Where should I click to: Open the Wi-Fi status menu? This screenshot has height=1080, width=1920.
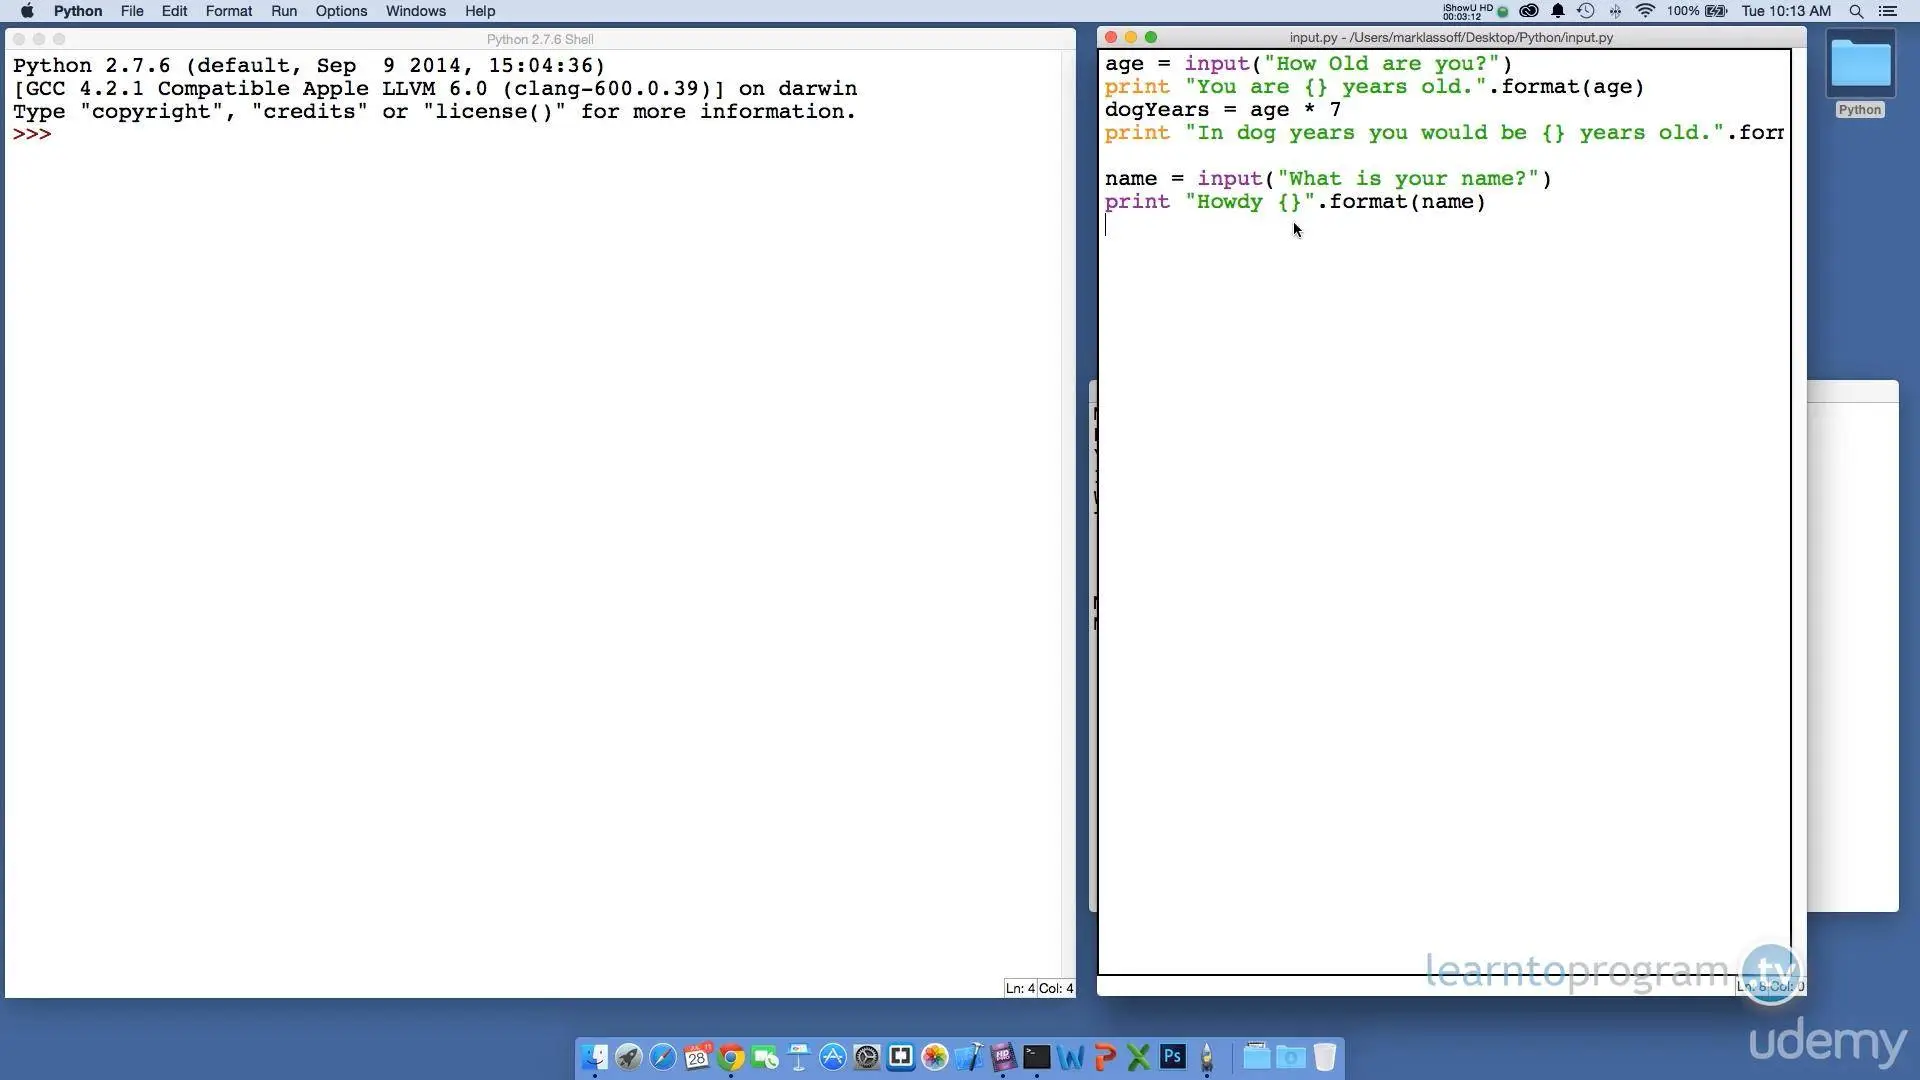click(x=1645, y=11)
